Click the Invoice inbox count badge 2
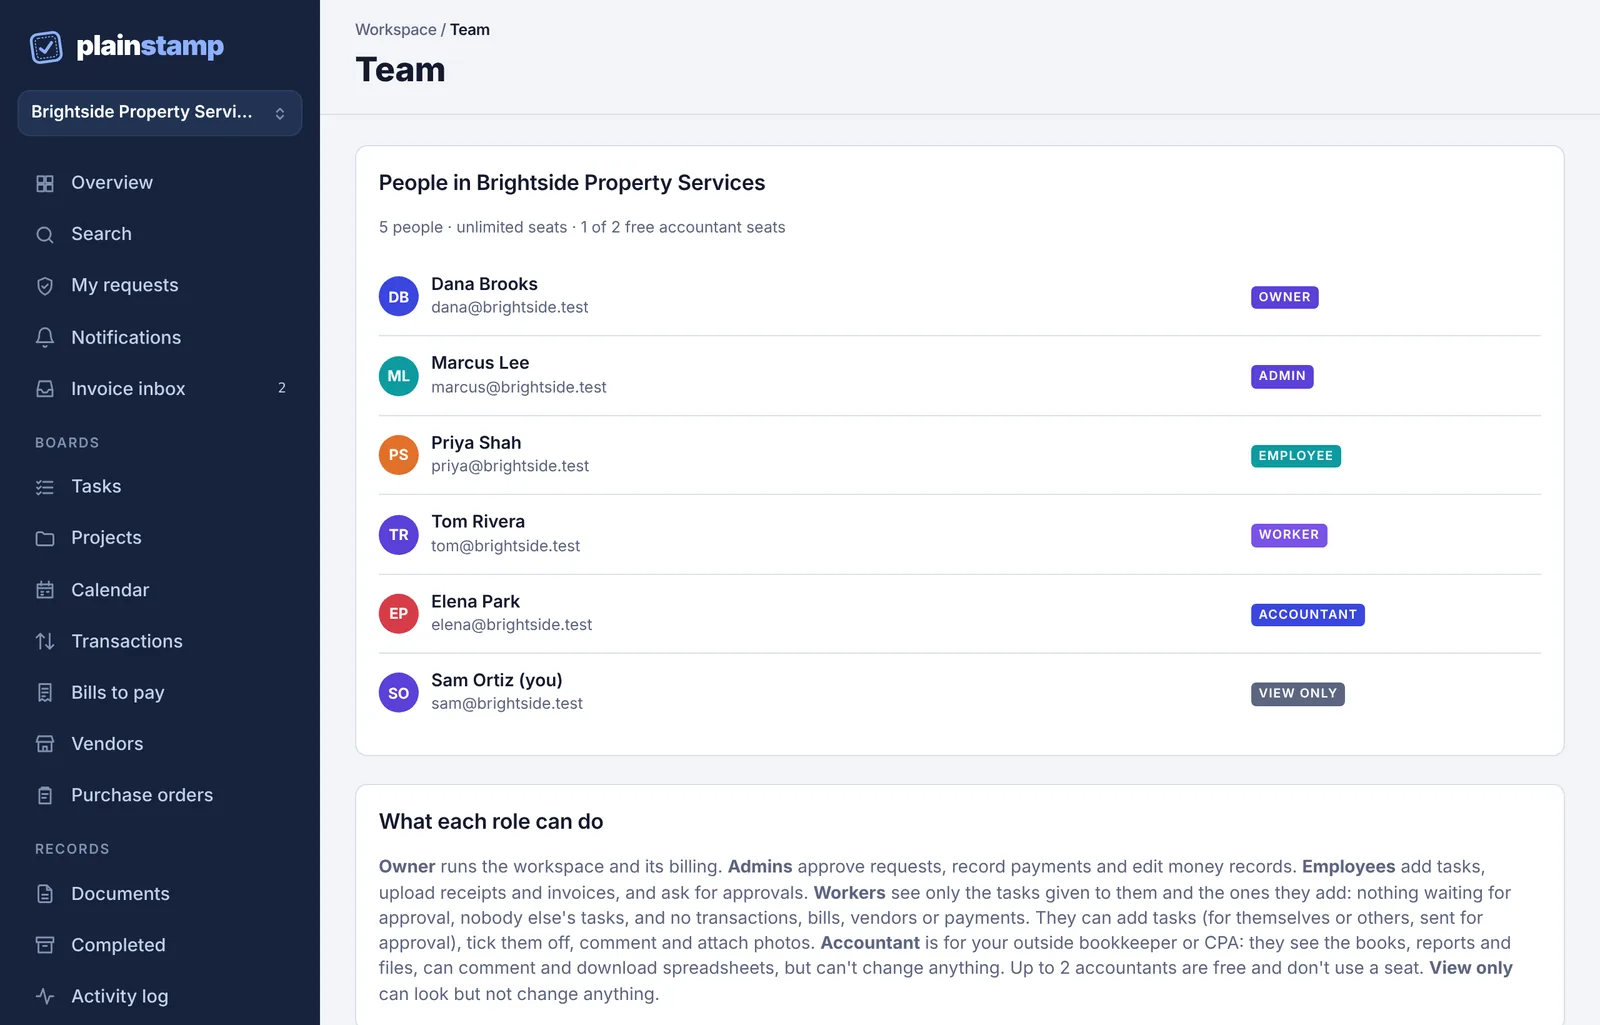The image size is (1600, 1025). (282, 388)
